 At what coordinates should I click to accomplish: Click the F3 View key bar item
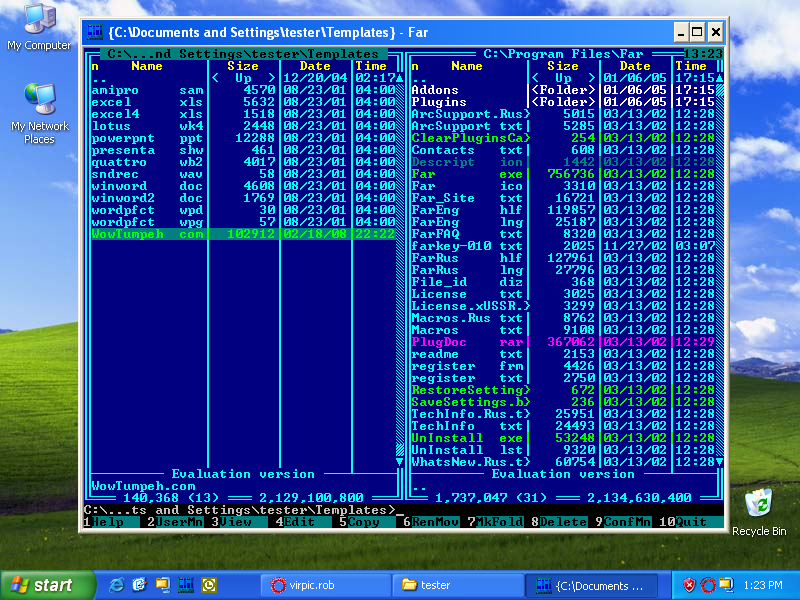239,522
